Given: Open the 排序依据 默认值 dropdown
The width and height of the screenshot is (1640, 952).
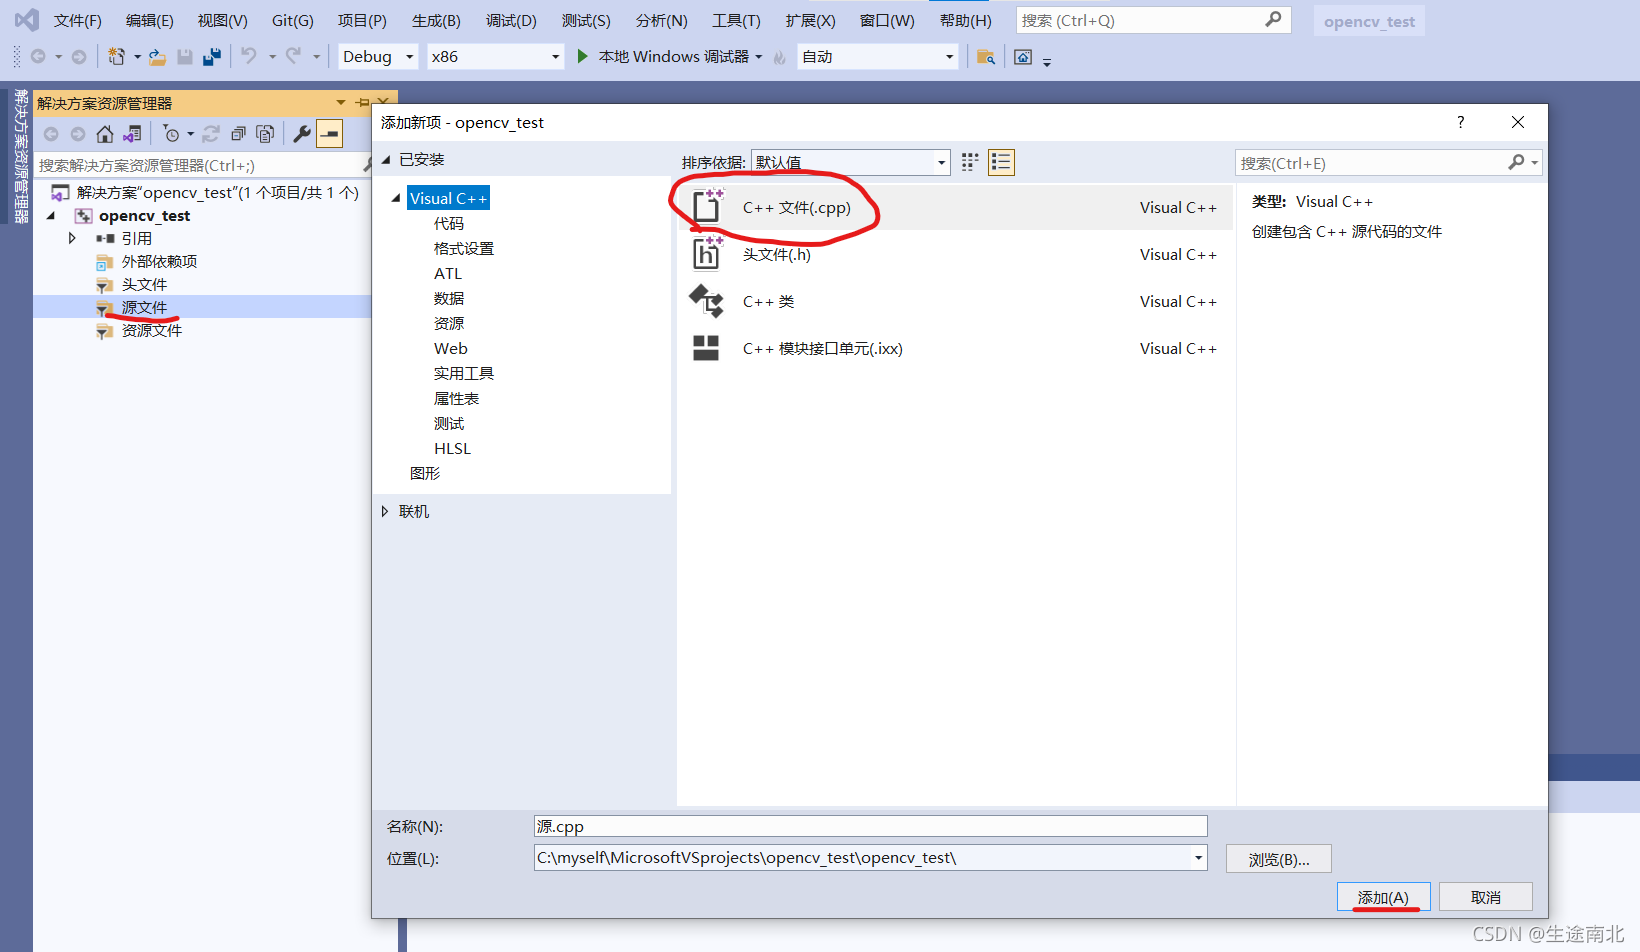Looking at the screenshot, I should (850, 162).
